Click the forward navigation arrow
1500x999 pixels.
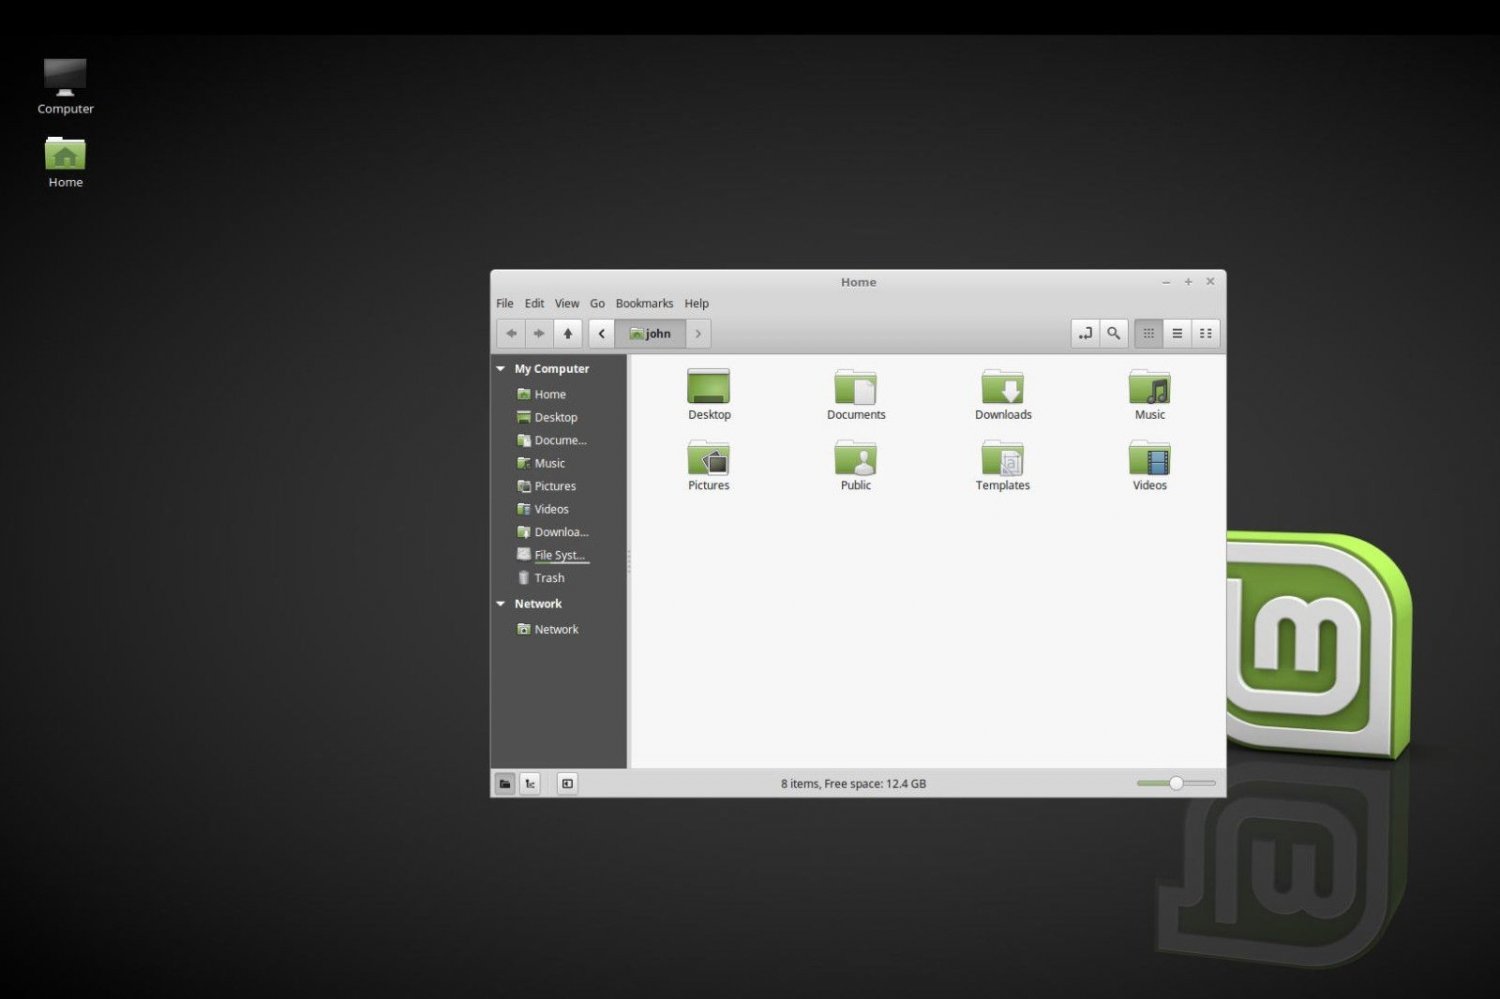tap(539, 333)
